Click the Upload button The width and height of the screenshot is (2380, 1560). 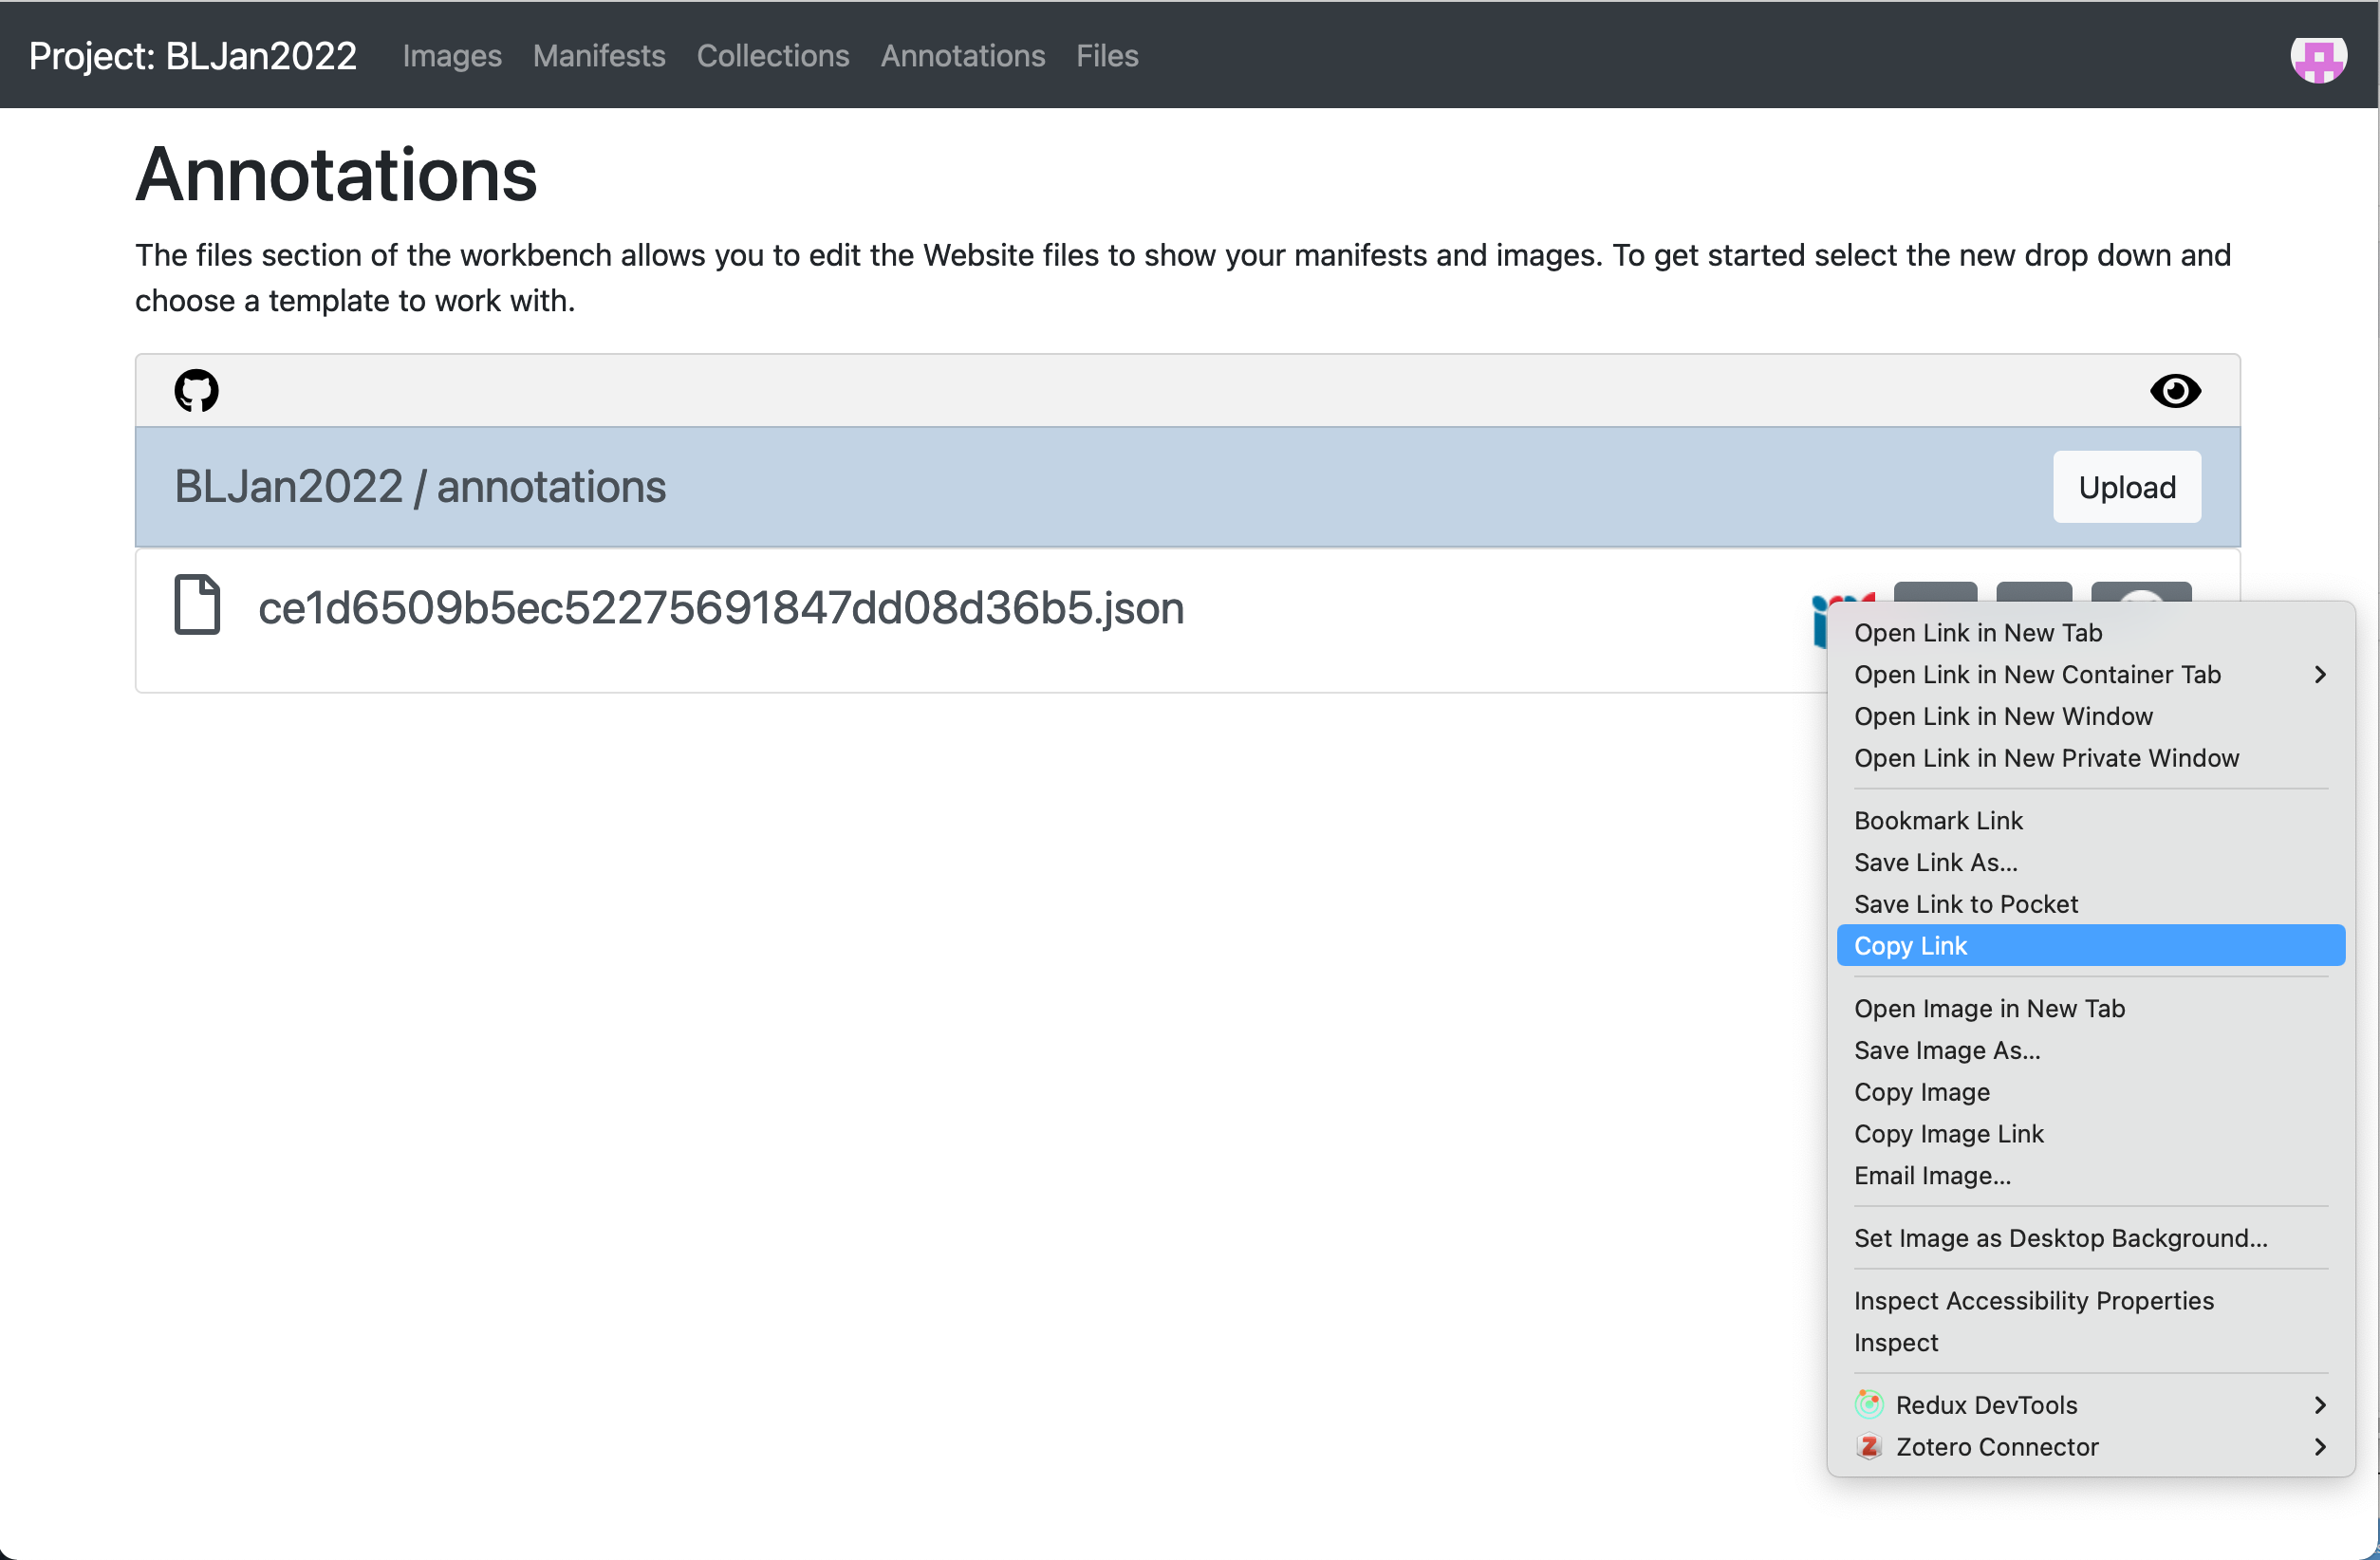click(2126, 487)
